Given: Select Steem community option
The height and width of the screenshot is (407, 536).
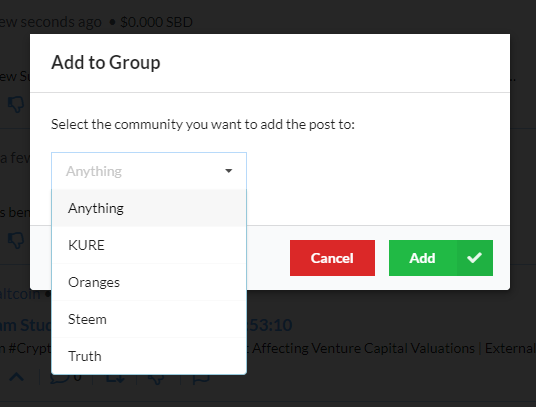Looking at the screenshot, I should [x=149, y=319].
